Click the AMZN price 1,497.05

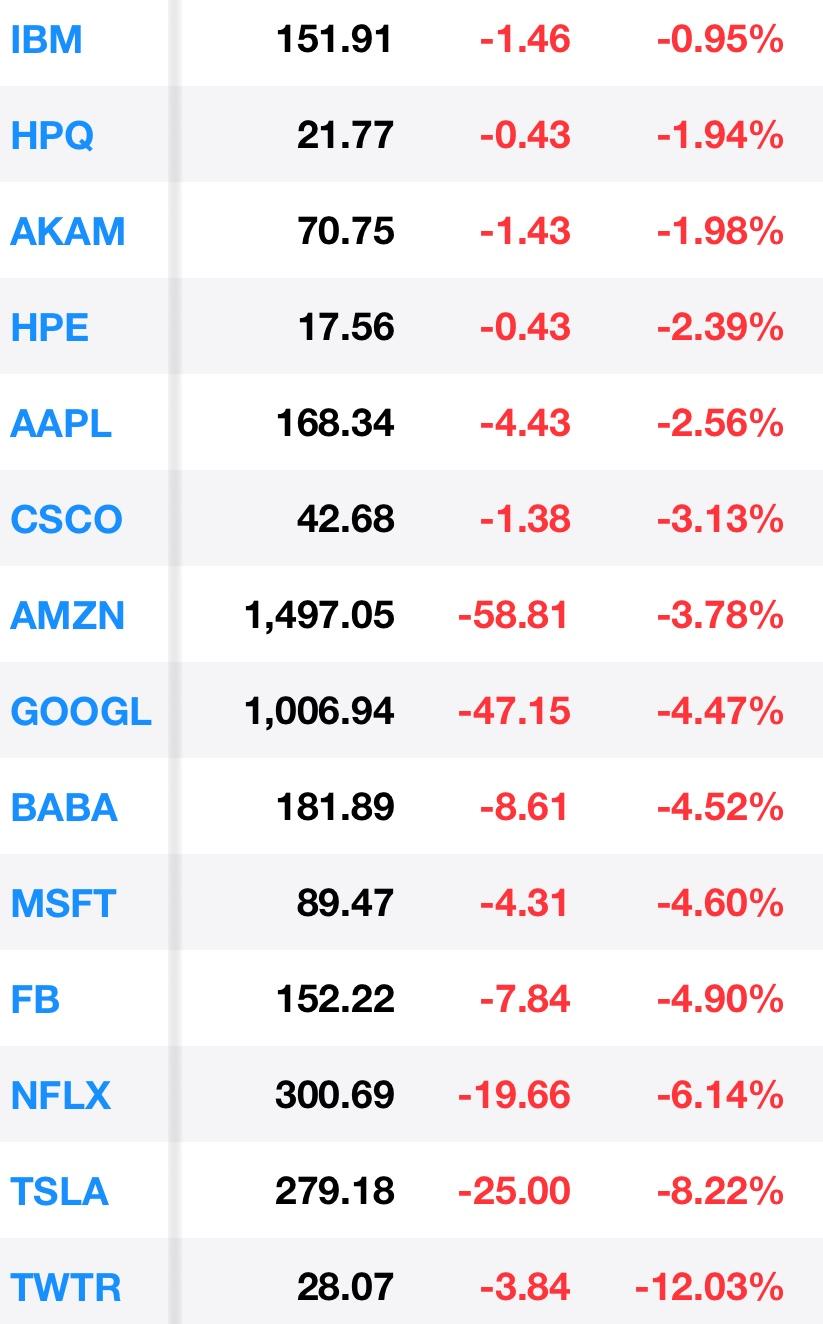(x=319, y=616)
